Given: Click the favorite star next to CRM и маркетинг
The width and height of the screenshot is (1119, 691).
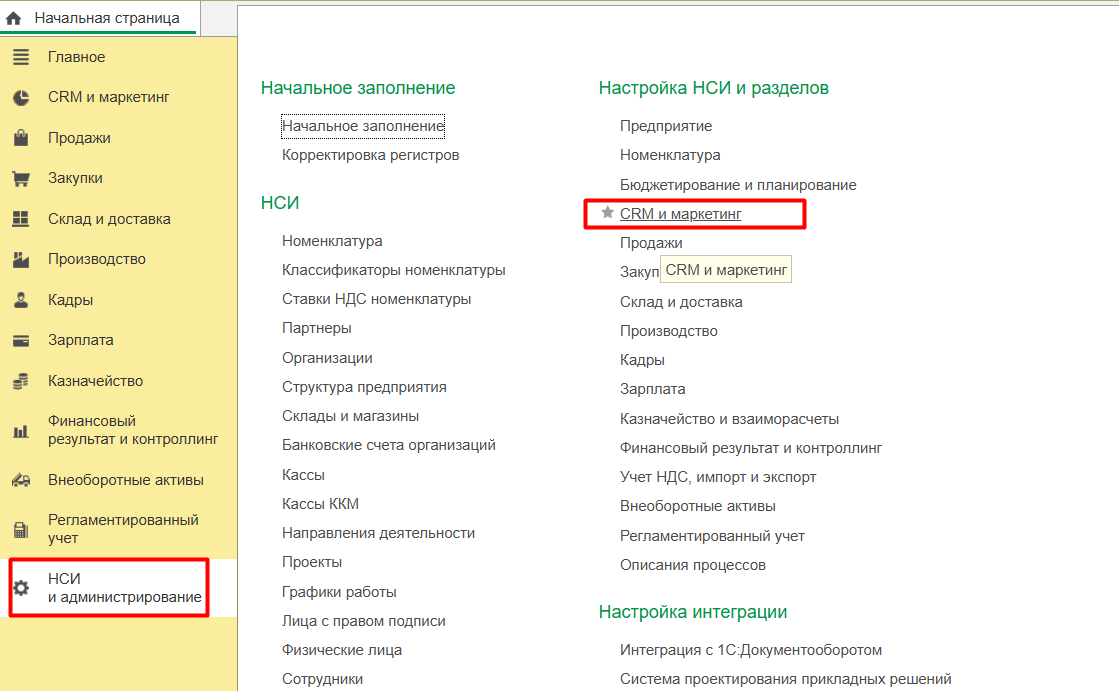Looking at the screenshot, I should point(607,212).
